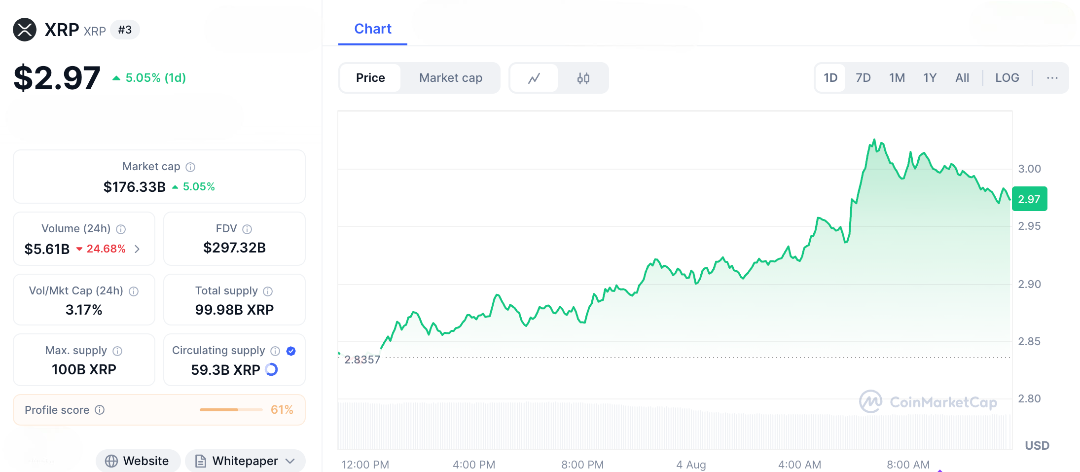Click the XRP coin logo icon

[25, 30]
